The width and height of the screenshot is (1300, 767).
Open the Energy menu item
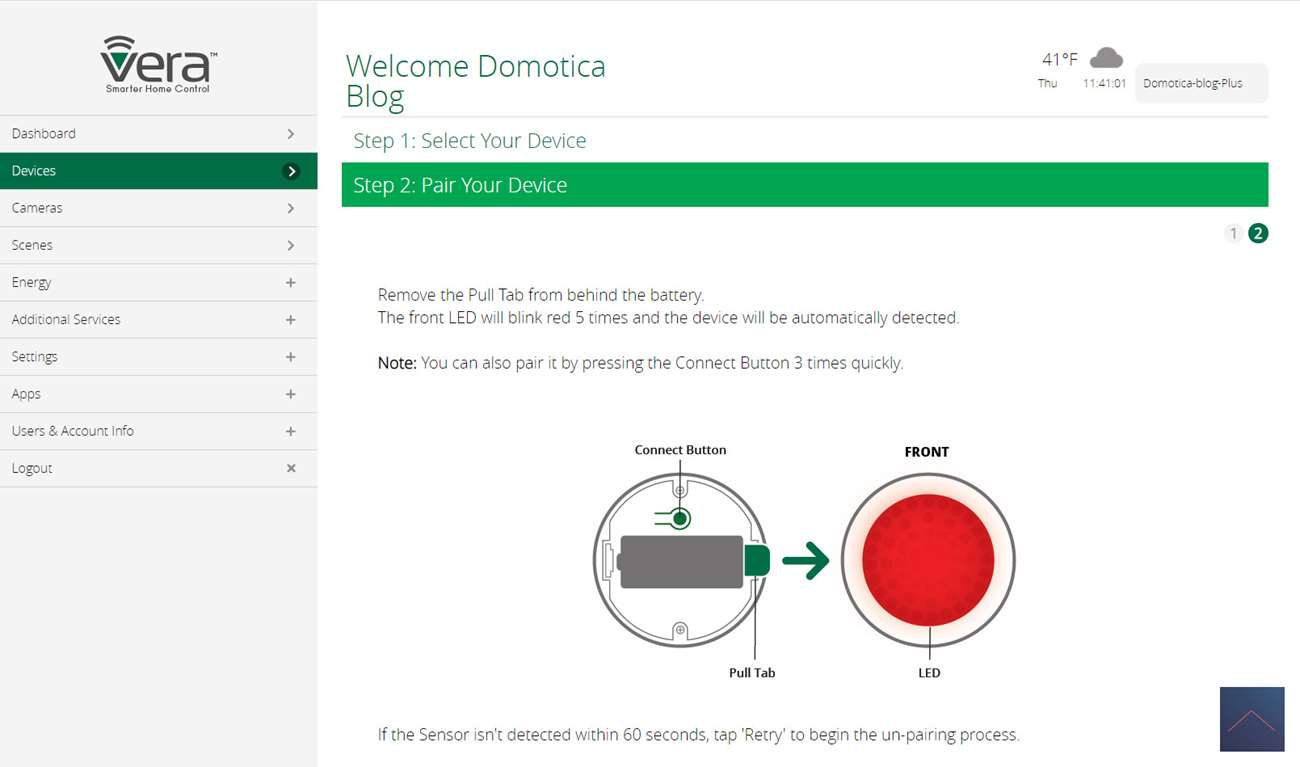coord(159,283)
